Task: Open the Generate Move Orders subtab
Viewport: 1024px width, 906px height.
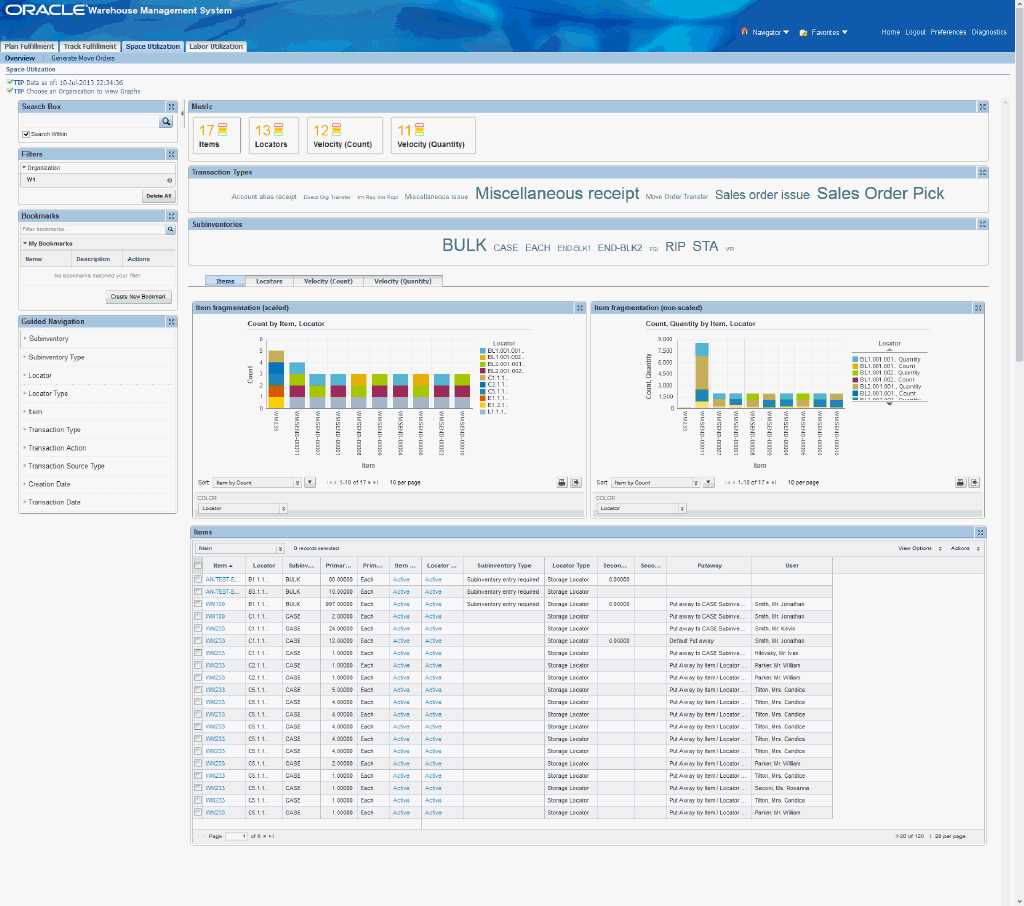Action: point(83,58)
